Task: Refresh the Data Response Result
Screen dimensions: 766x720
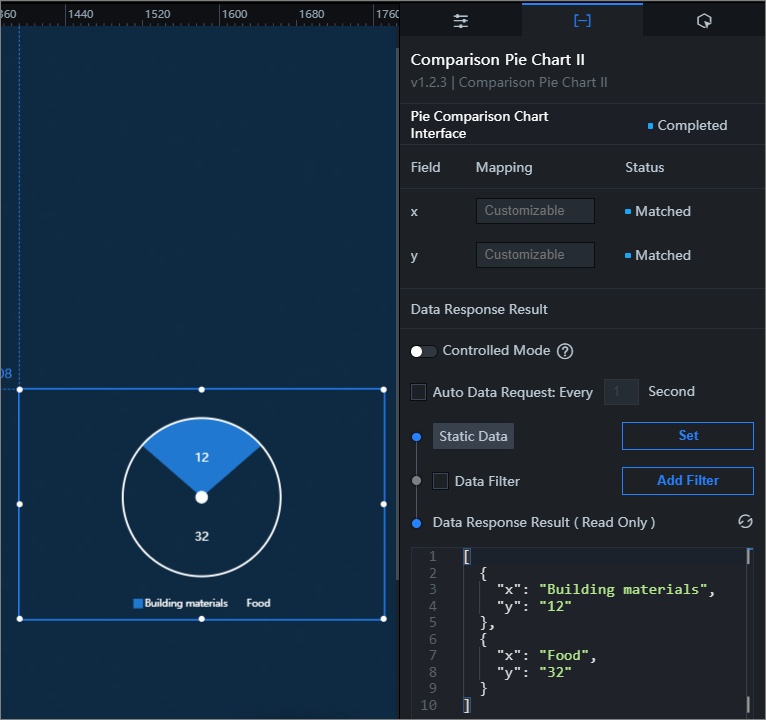Action: point(744,522)
